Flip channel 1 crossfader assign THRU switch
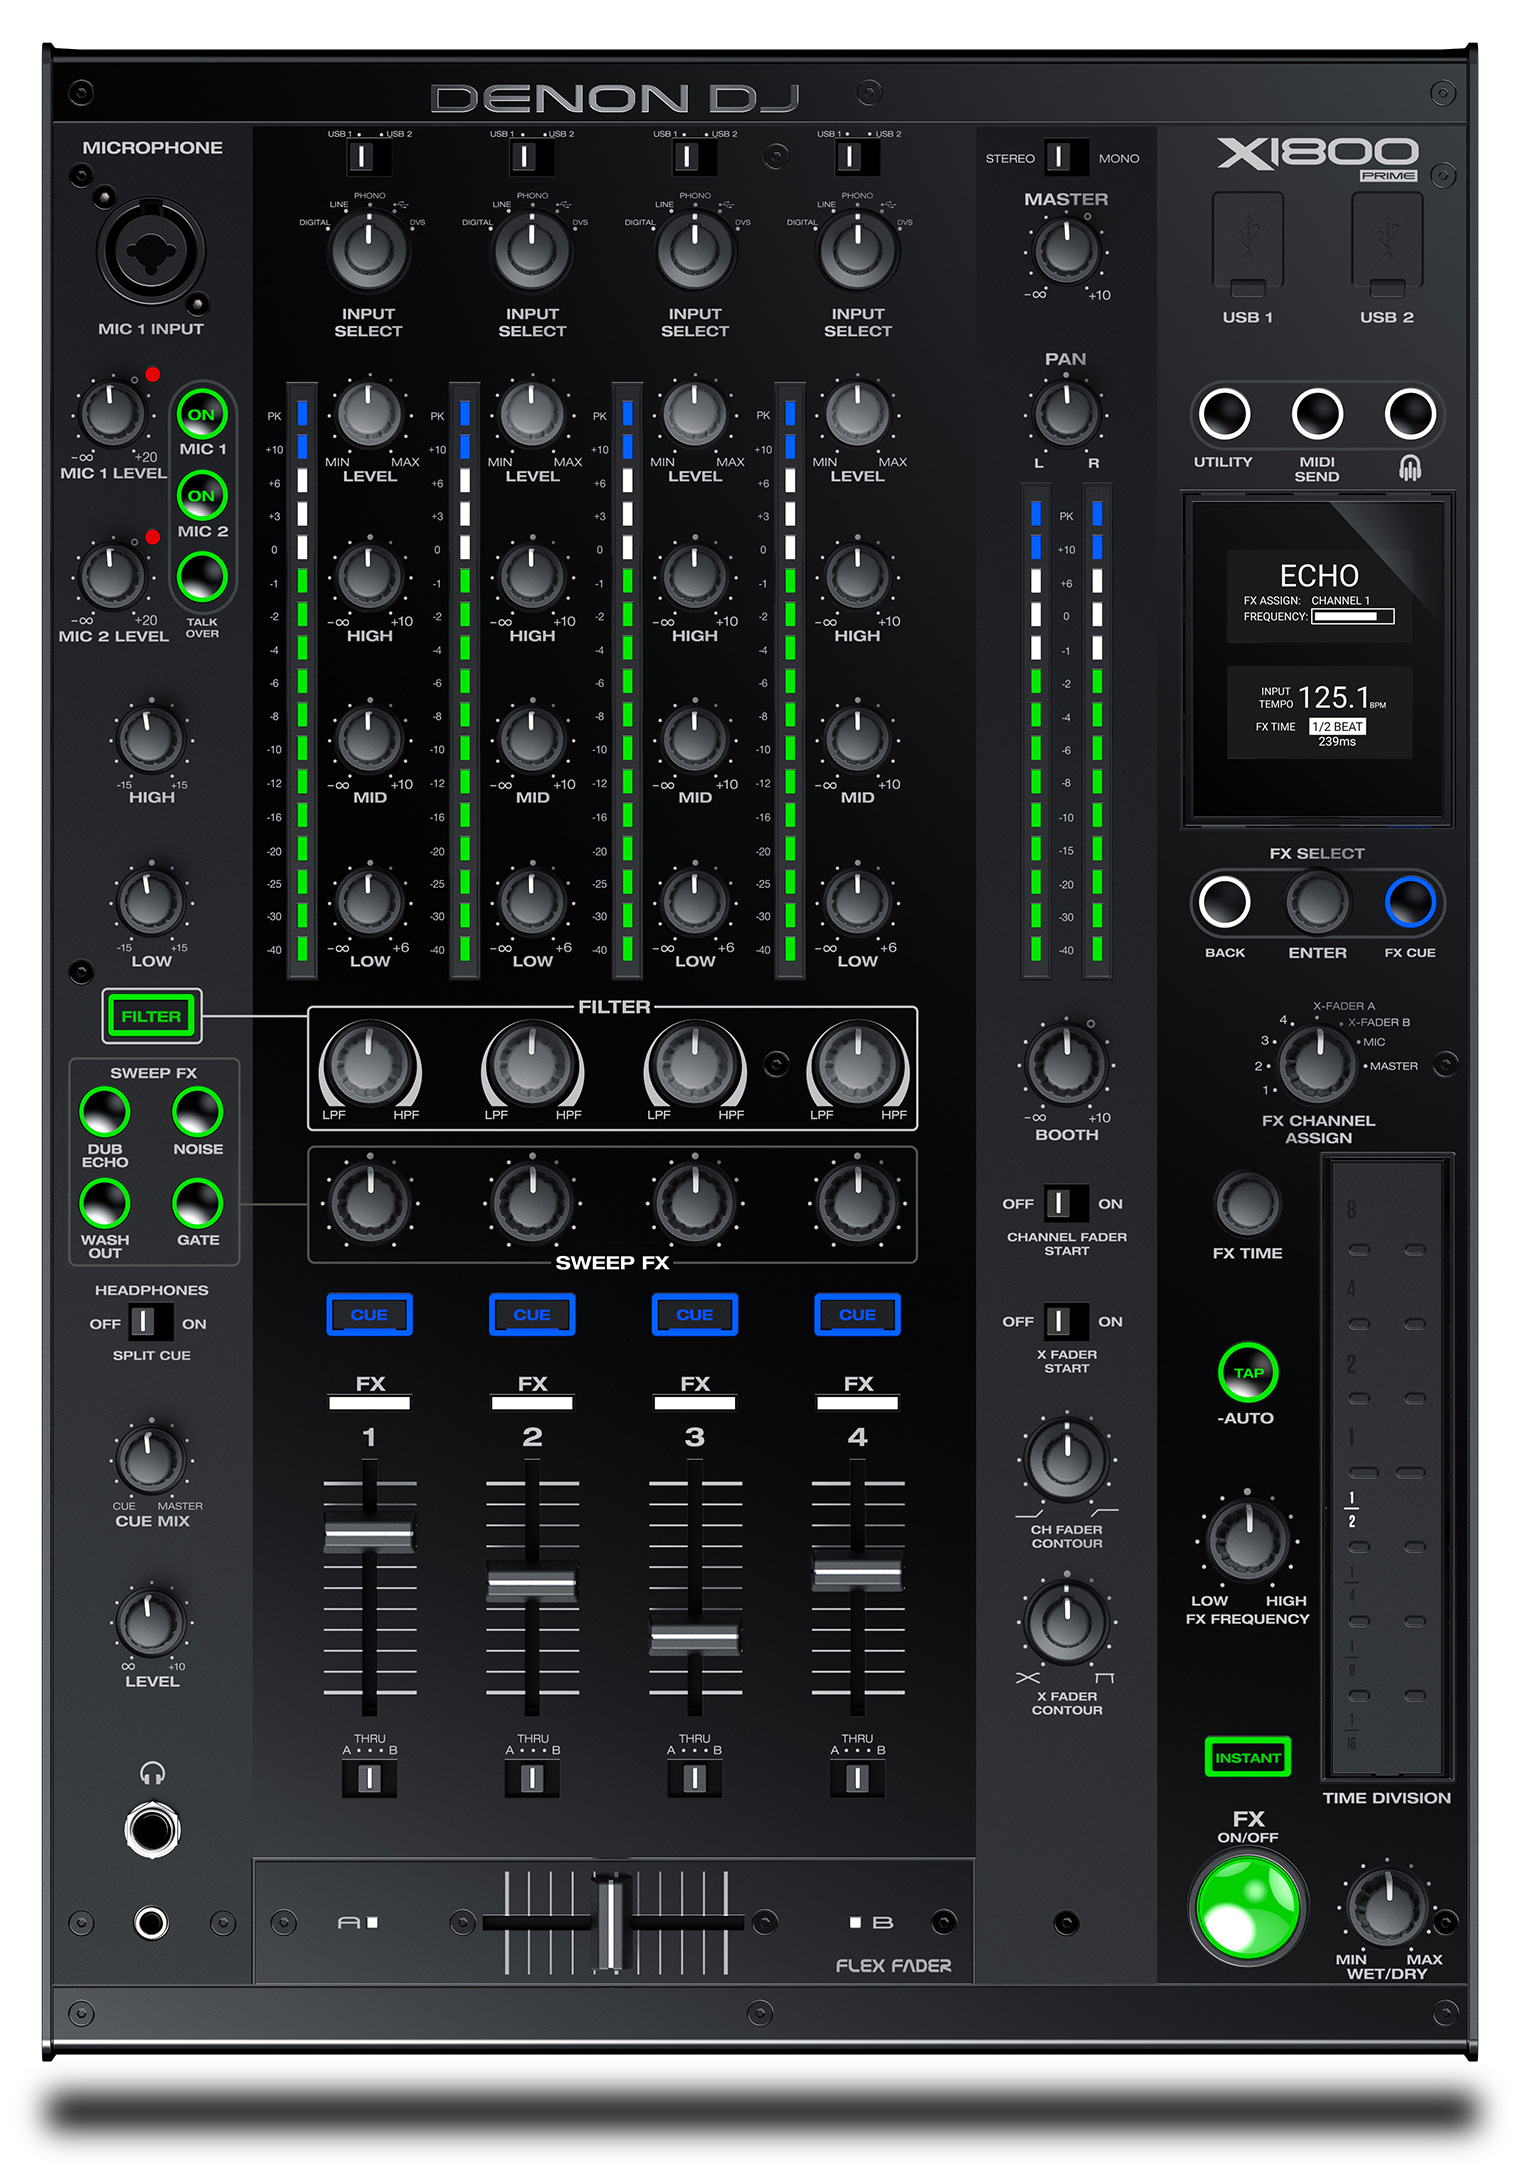 coord(369,1779)
